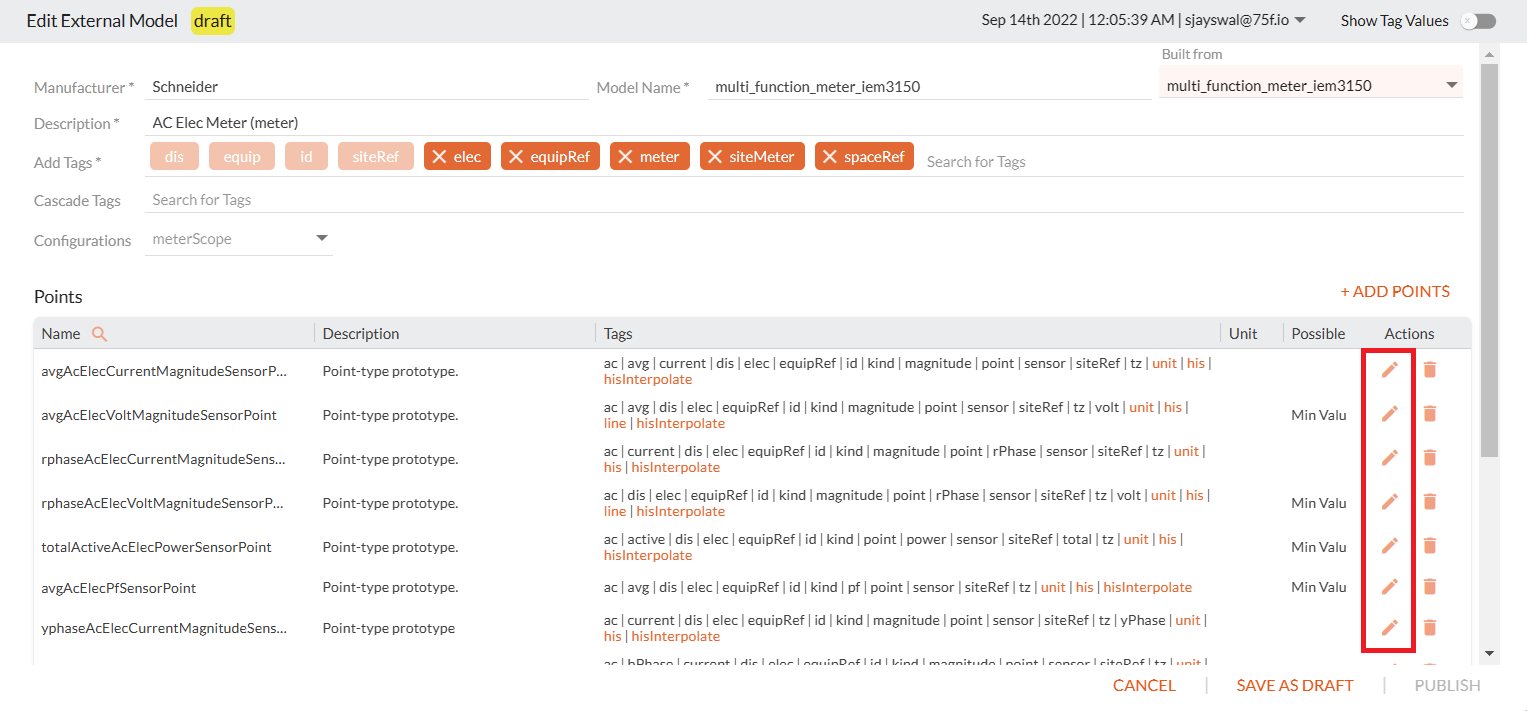Viewport: 1527px width, 711px height.
Task: Click Min Valu in the avgAcElecPfSensorPoint row
Action: point(1319,587)
